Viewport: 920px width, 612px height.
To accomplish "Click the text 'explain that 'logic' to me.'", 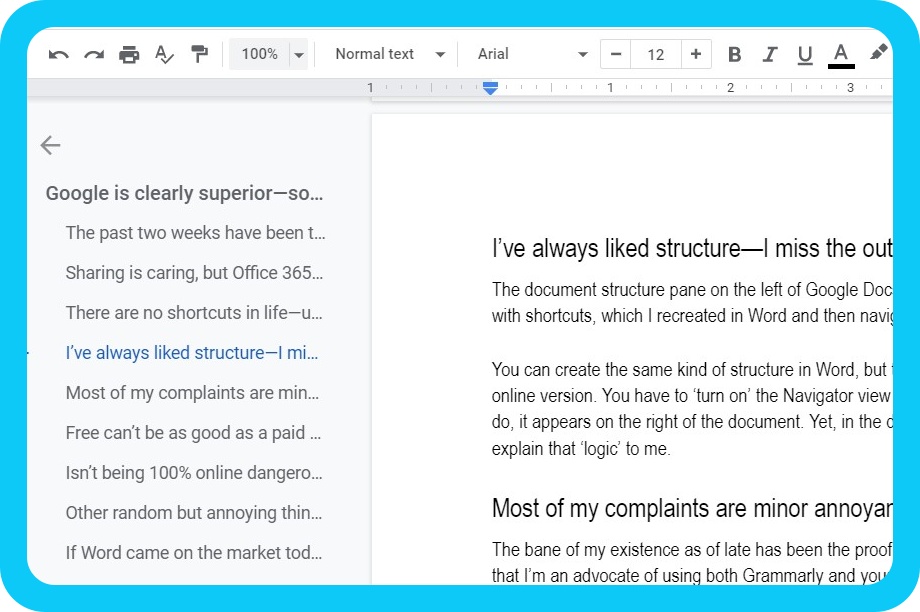I will tap(581, 449).
